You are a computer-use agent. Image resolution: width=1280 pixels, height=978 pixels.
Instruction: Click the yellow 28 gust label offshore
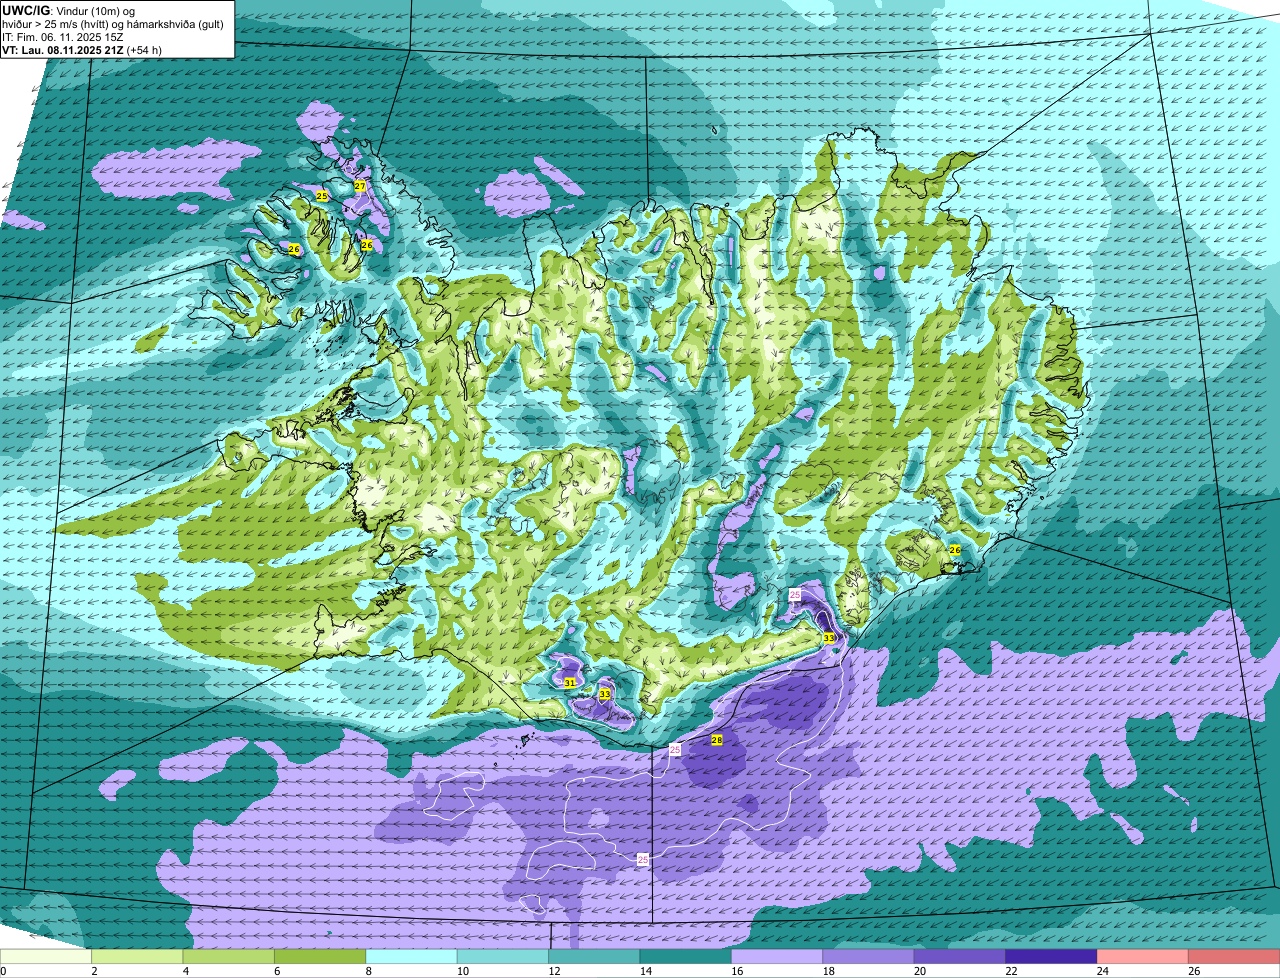coord(716,740)
